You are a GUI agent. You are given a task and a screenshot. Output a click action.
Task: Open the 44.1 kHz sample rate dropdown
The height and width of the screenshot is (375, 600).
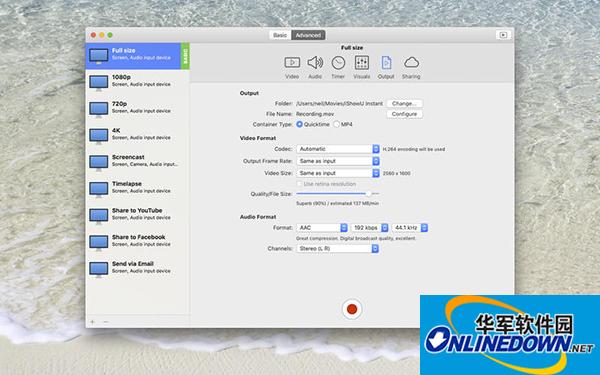pos(410,228)
